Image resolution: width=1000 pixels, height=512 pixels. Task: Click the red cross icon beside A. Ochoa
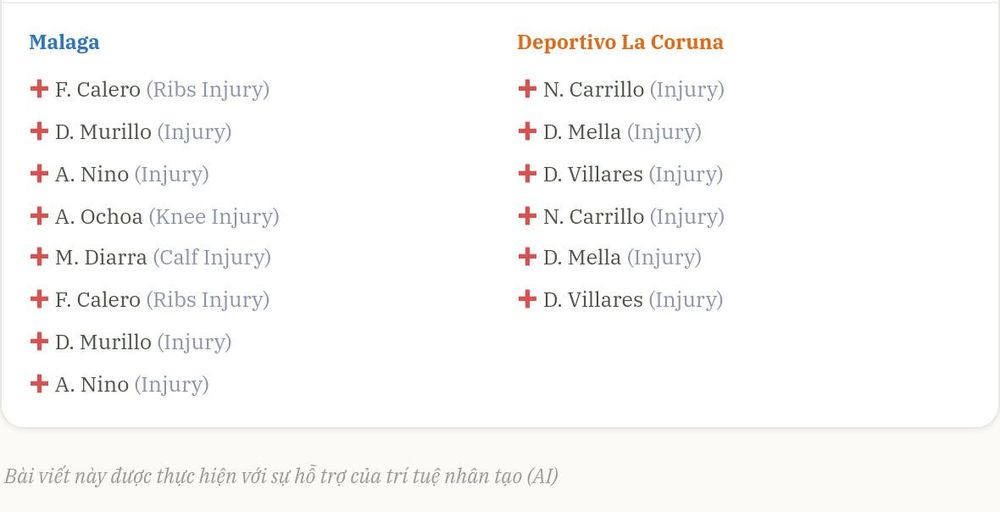click(39, 216)
